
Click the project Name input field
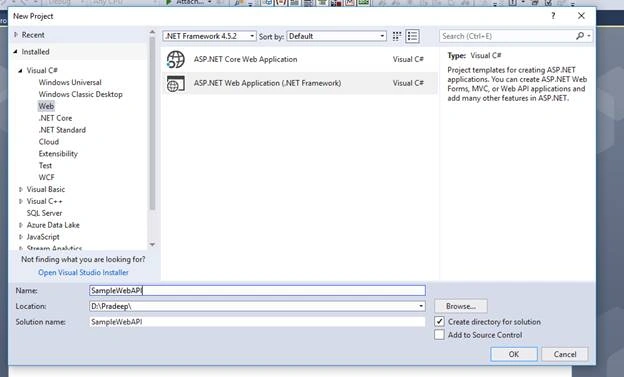pyautogui.click(x=257, y=291)
